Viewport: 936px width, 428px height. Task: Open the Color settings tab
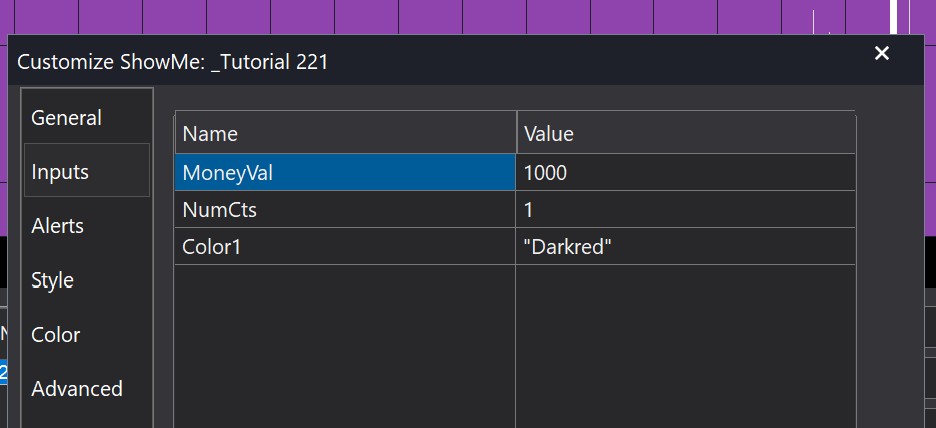[56, 334]
